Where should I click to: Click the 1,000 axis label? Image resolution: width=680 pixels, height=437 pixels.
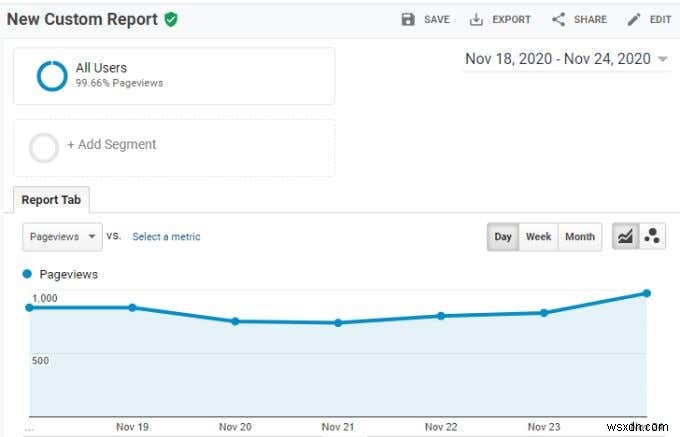45,298
